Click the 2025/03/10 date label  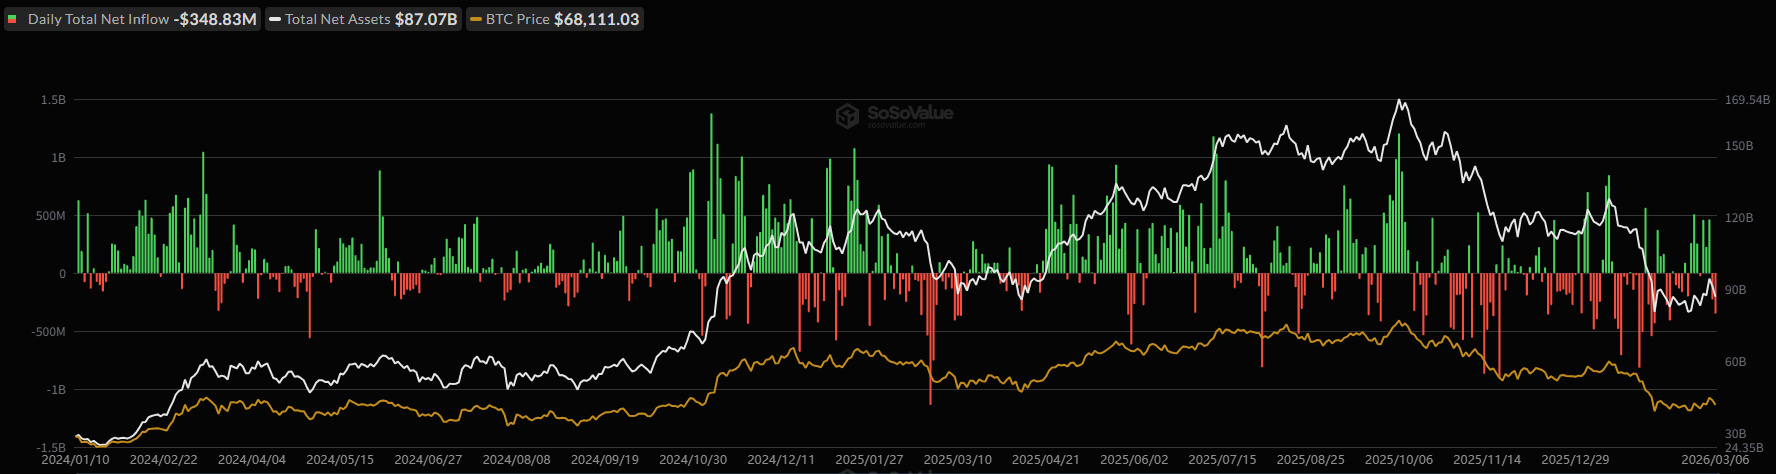click(x=958, y=460)
